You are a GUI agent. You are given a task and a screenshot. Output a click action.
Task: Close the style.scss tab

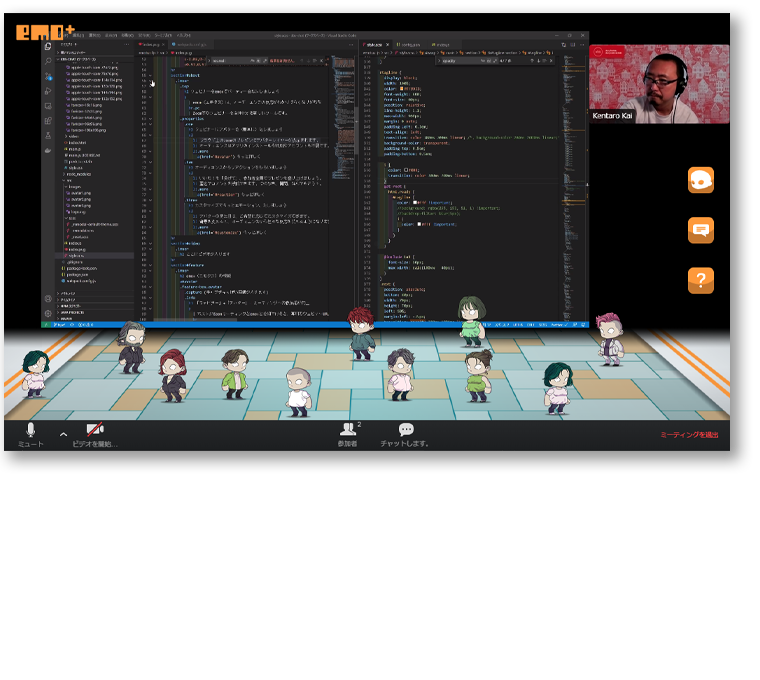pyautogui.click(x=388, y=45)
